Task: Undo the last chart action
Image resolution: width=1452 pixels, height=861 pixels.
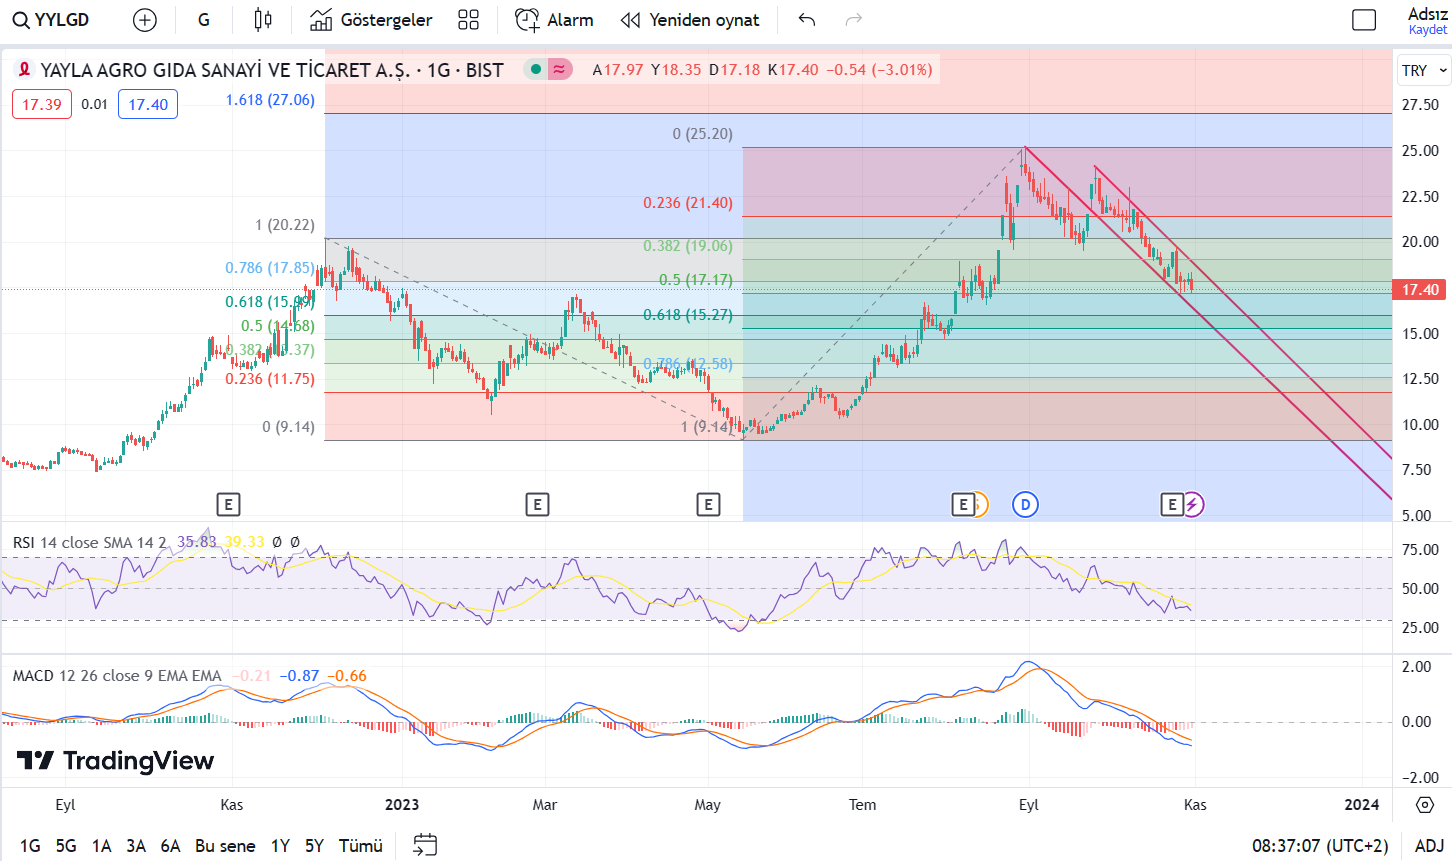Action: tap(807, 20)
